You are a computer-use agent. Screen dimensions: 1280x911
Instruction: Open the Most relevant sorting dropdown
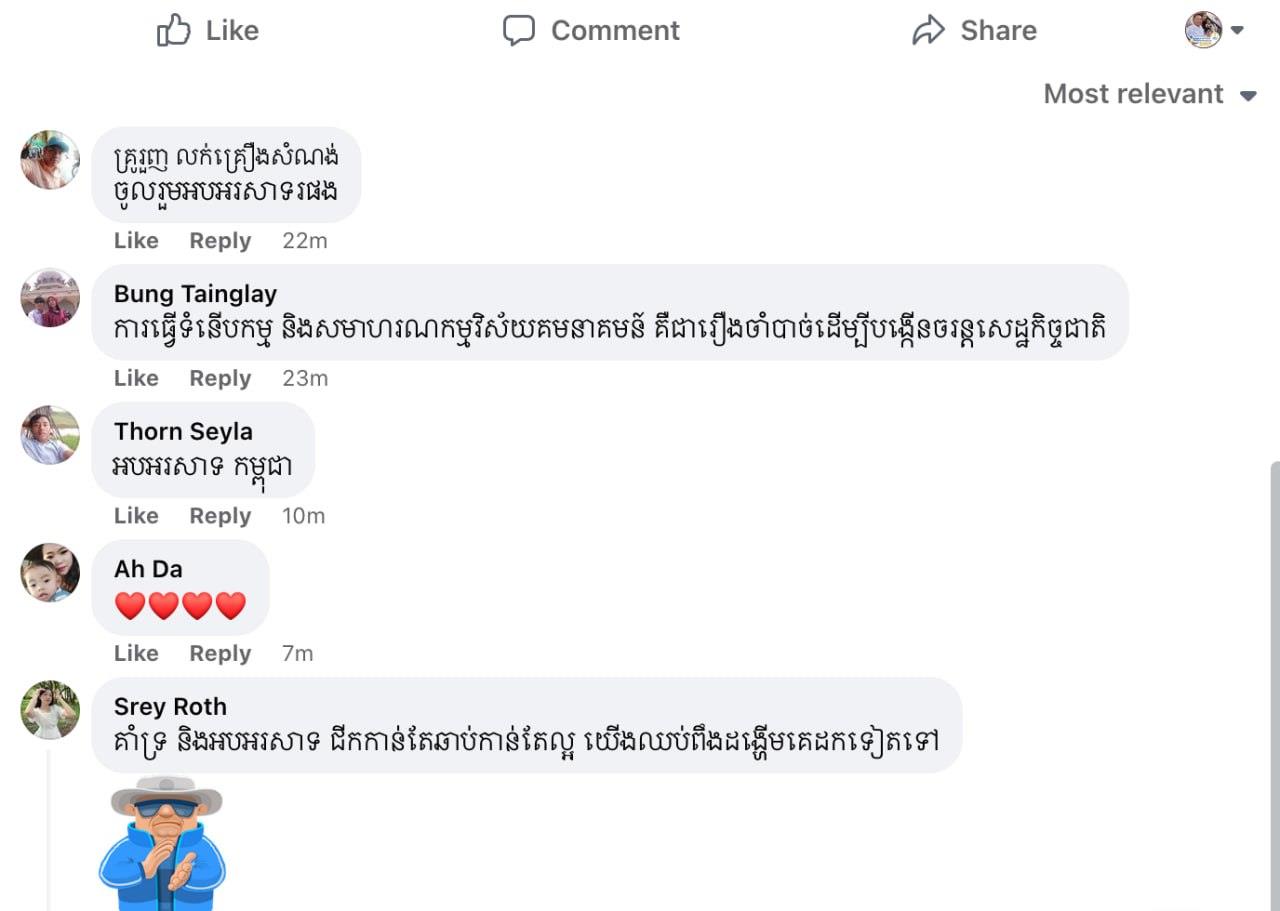pyautogui.click(x=1149, y=94)
